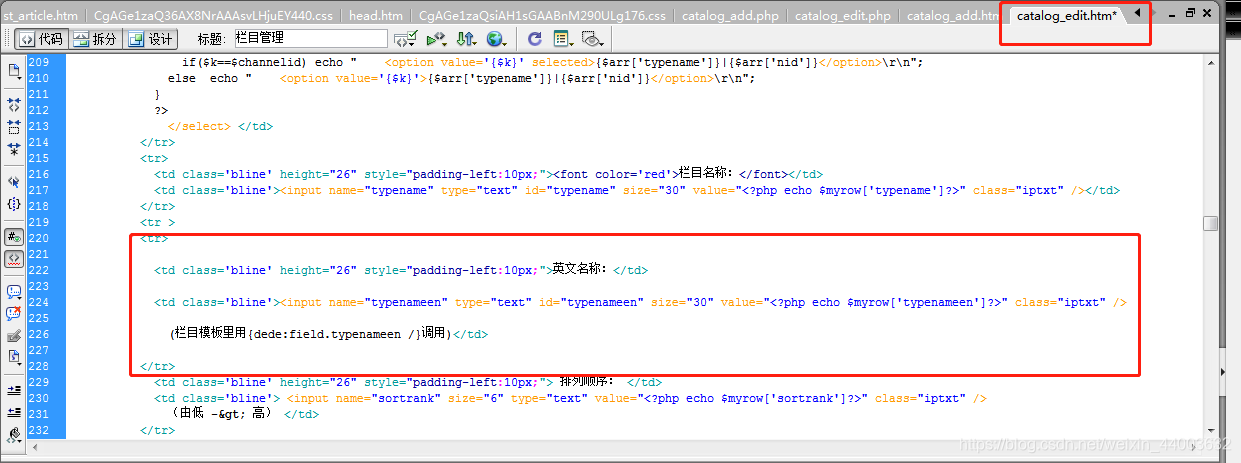Format Source Code icon at bottom left

coord(14,434)
